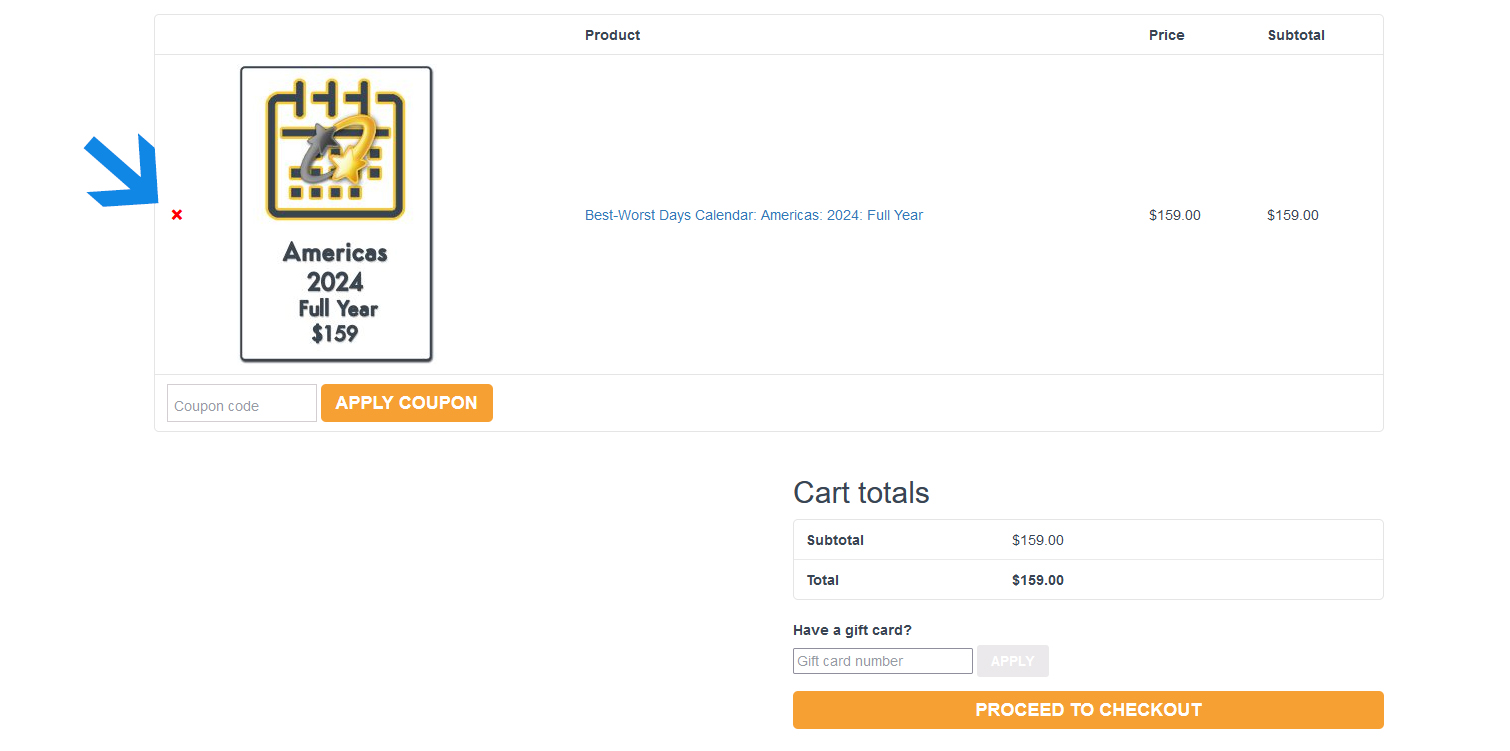1510x751 pixels.
Task: Apply the coupon with orange button
Action: [407, 403]
